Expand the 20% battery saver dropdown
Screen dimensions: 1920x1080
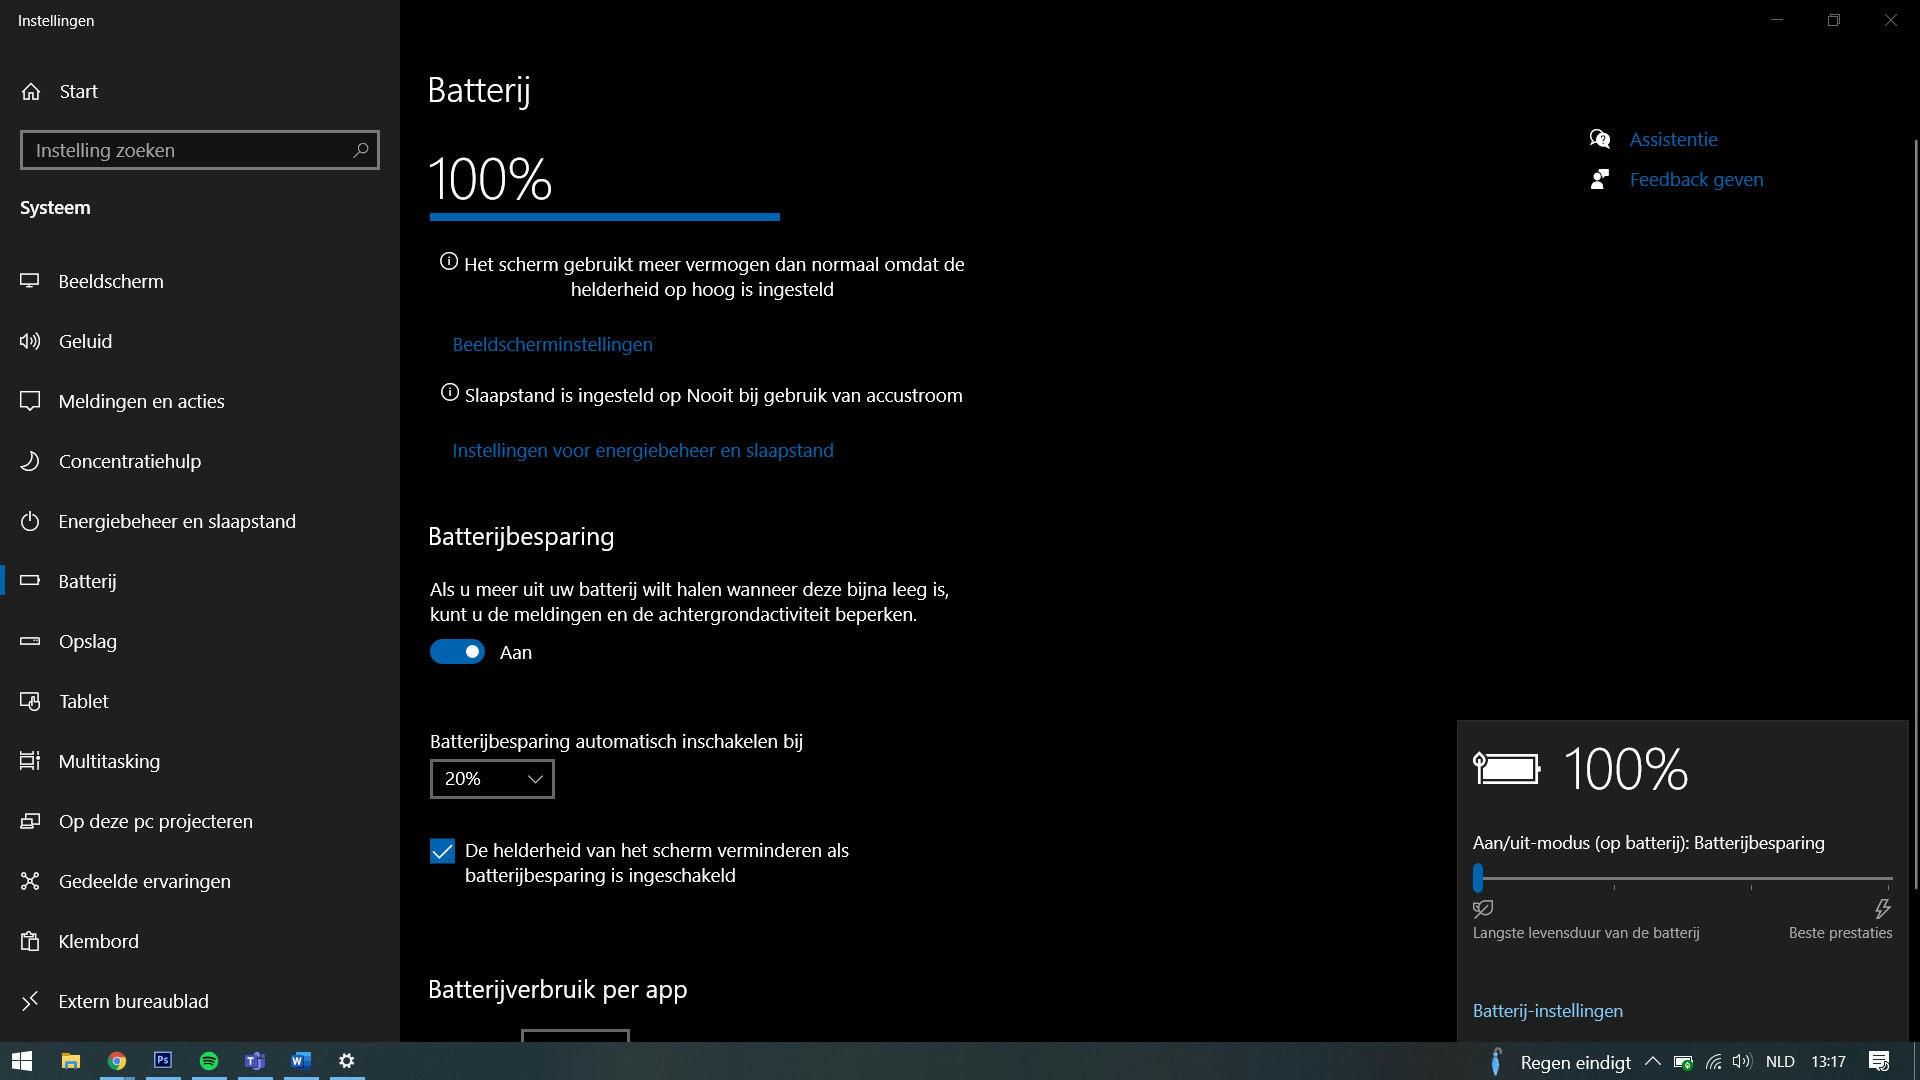[x=492, y=779]
